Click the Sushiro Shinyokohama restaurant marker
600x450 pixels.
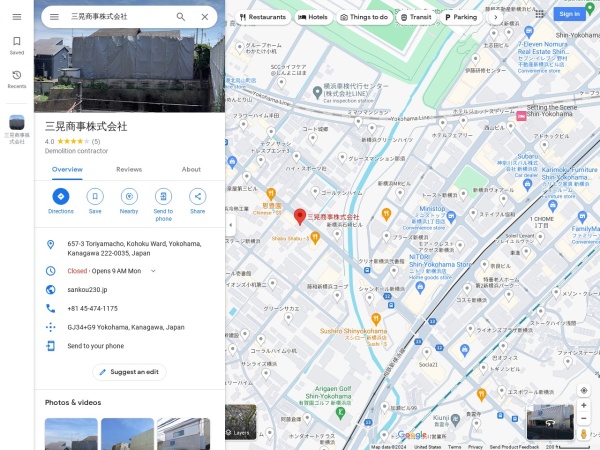tap(376, 318)
